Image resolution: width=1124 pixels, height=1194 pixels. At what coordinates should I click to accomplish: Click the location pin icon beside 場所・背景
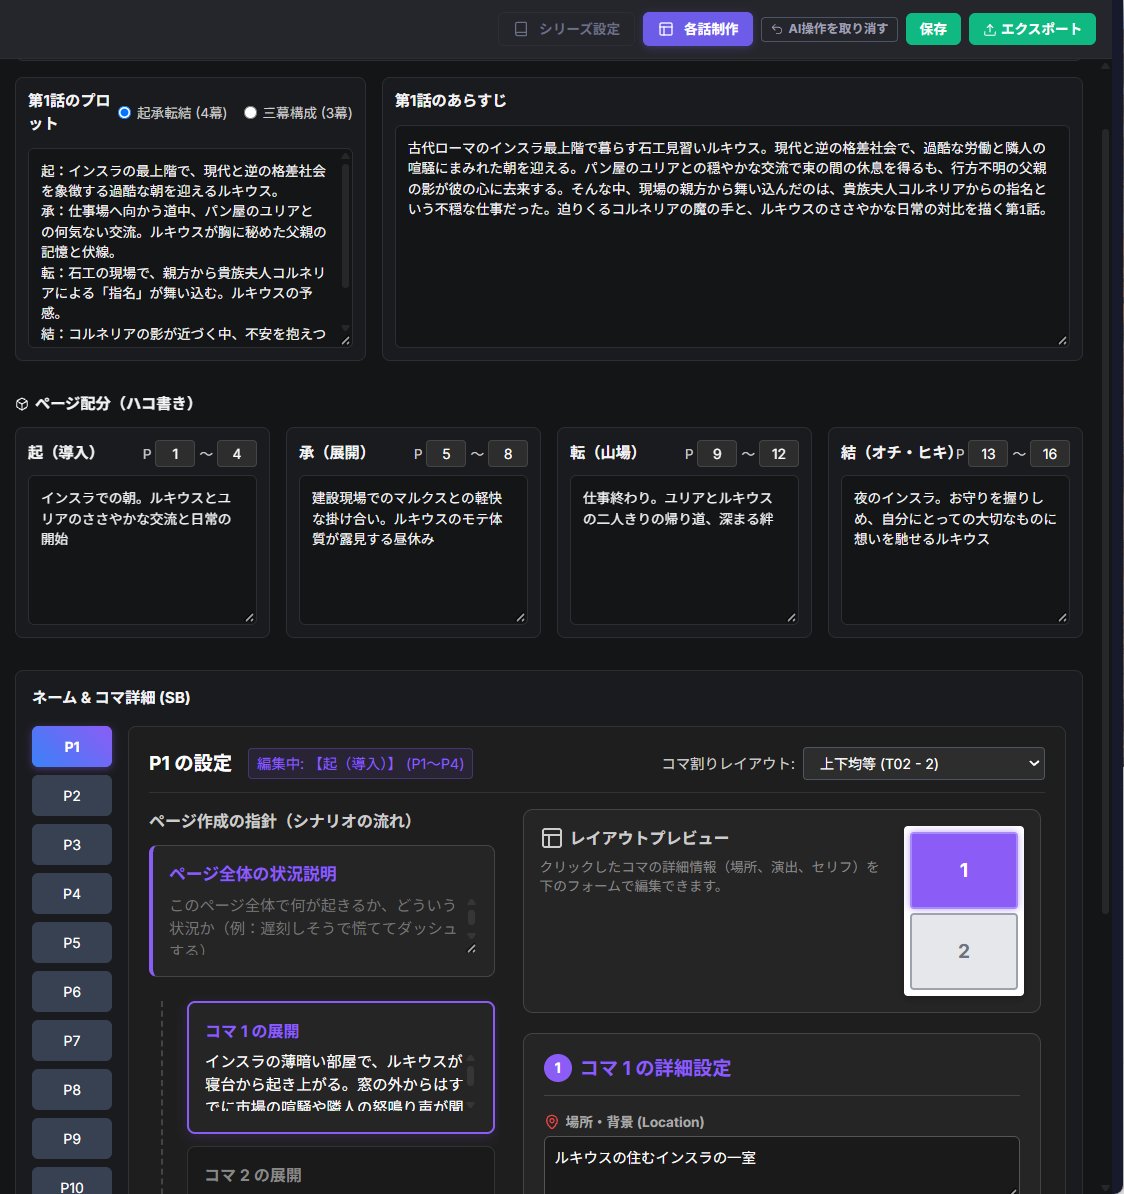tap(552, 1122)
